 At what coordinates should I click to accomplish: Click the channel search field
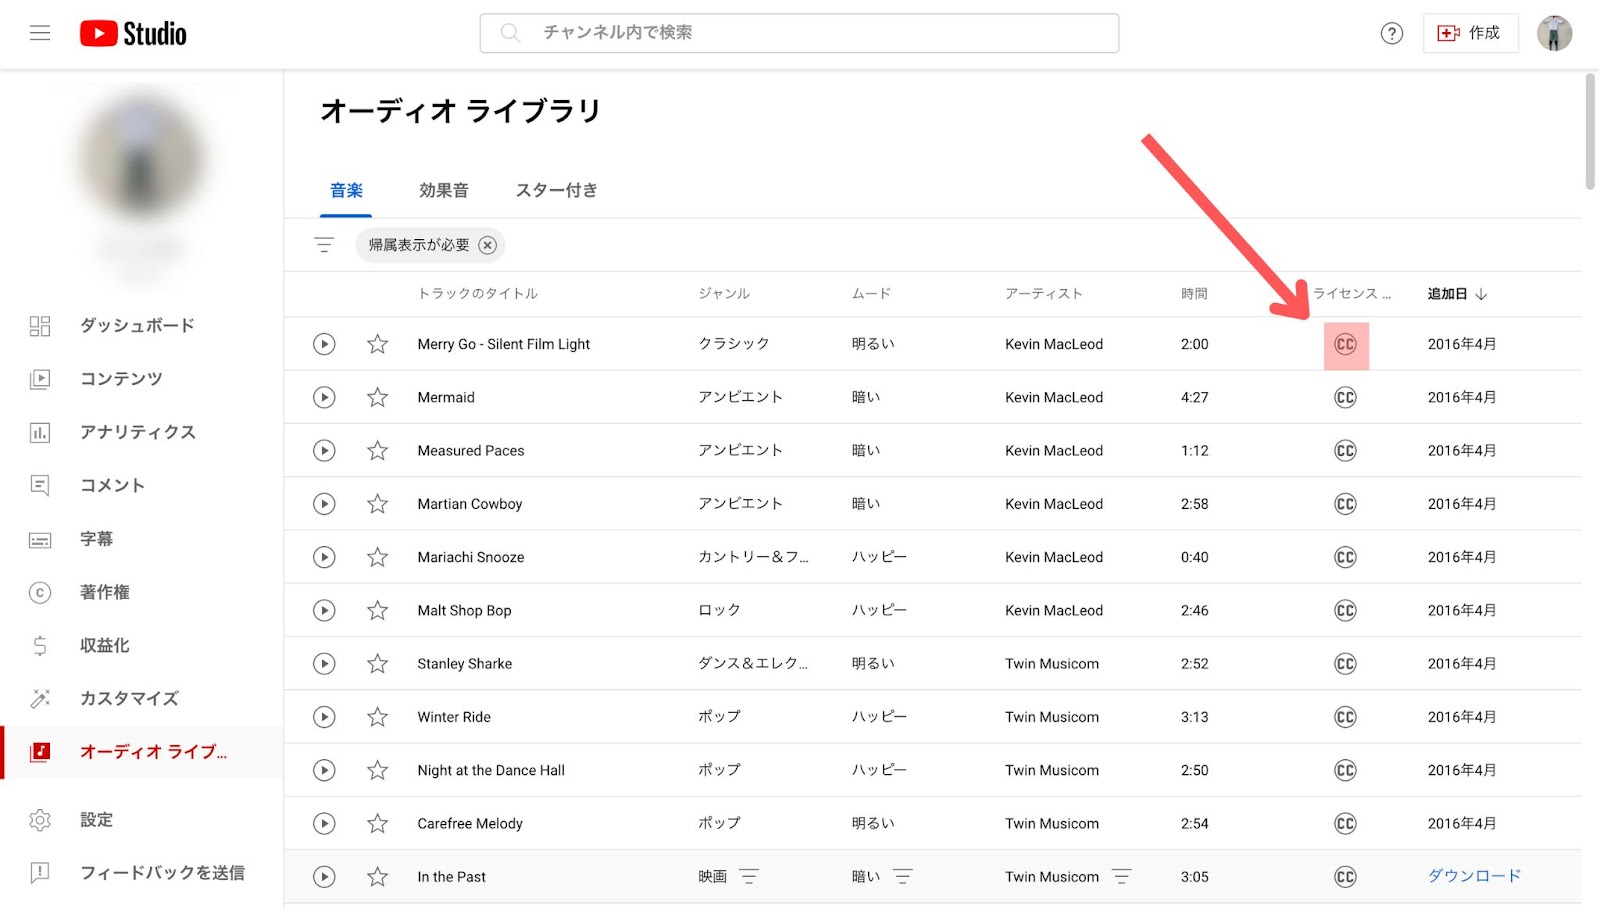pos(799,33)
